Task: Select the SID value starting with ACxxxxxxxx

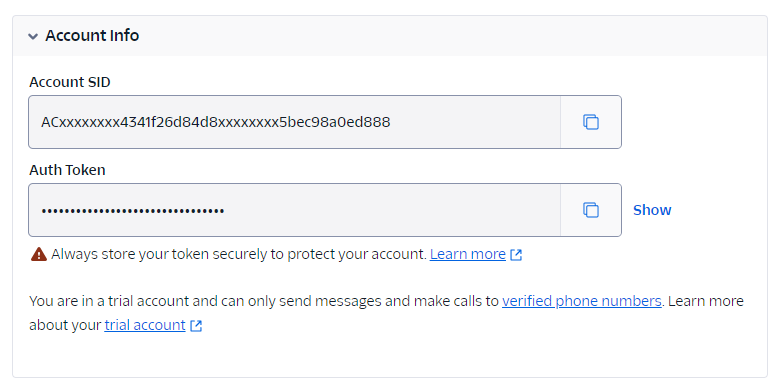Action: (x=216, y=122)
